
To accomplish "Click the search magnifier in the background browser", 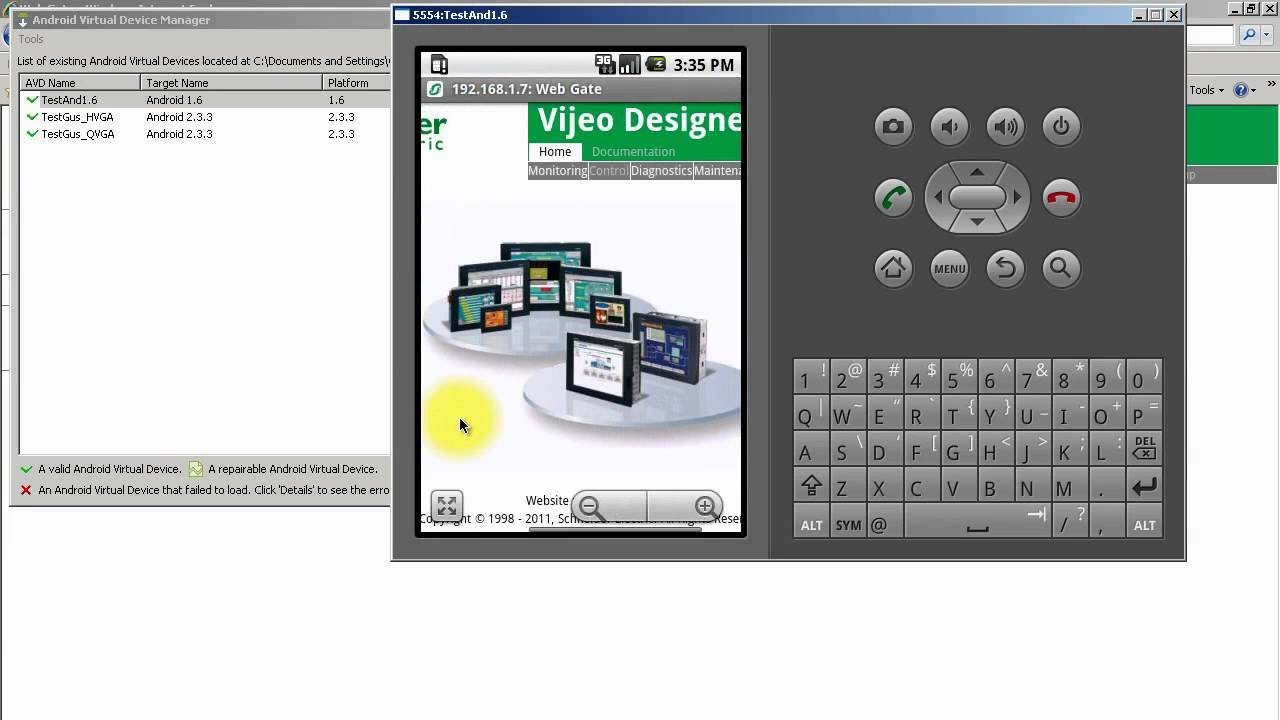I will pos(1248,35).
